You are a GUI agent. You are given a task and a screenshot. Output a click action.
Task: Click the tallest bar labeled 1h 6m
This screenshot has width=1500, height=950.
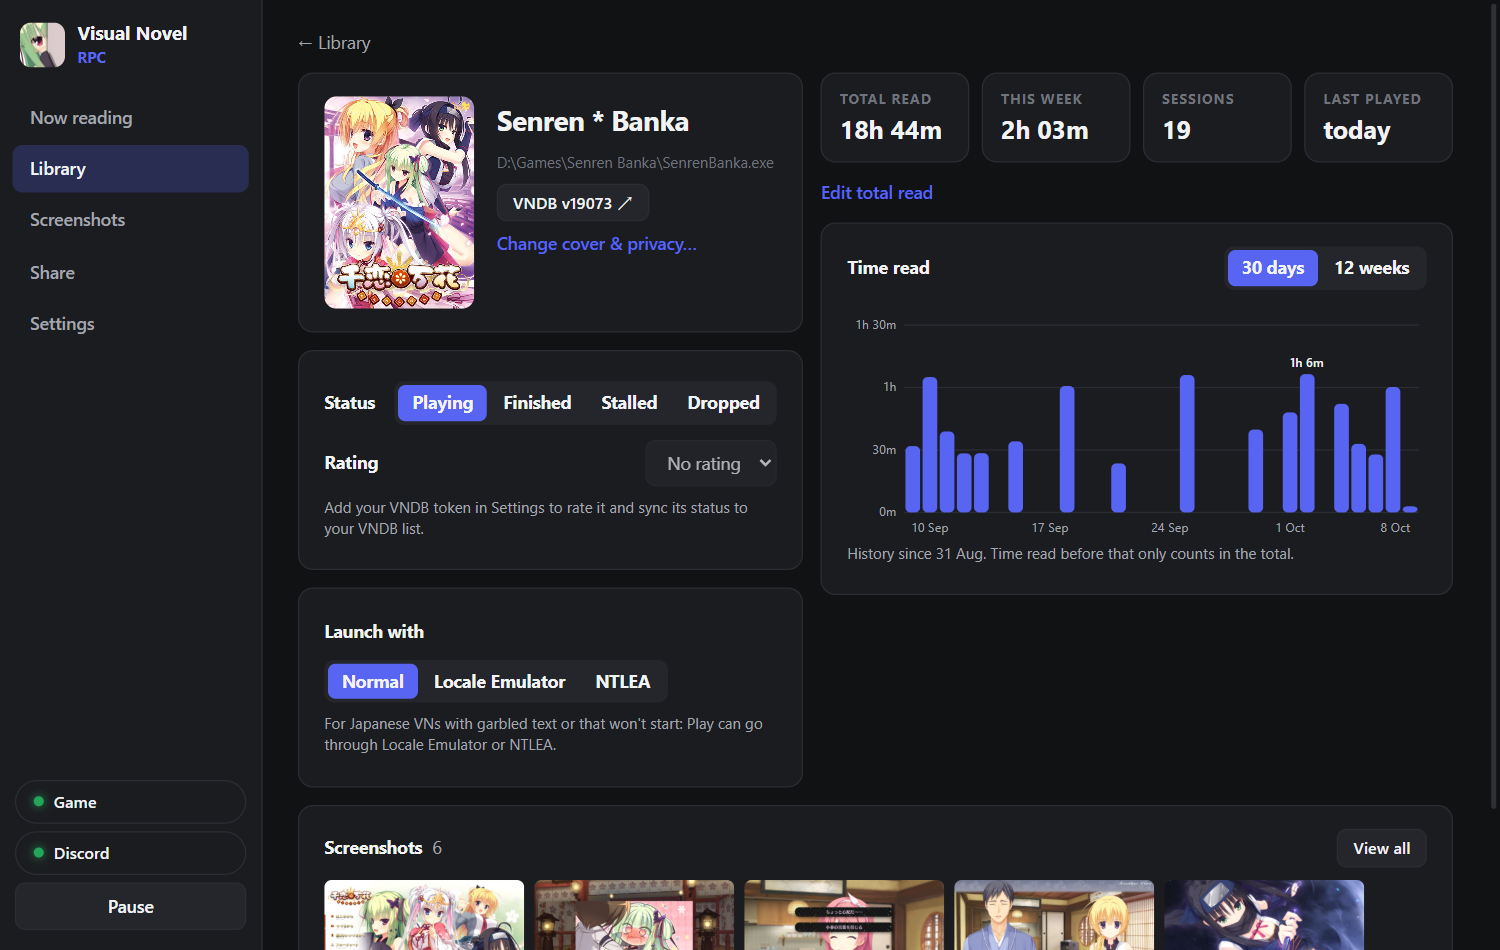pyautogui.click(x=1307, y=443)
